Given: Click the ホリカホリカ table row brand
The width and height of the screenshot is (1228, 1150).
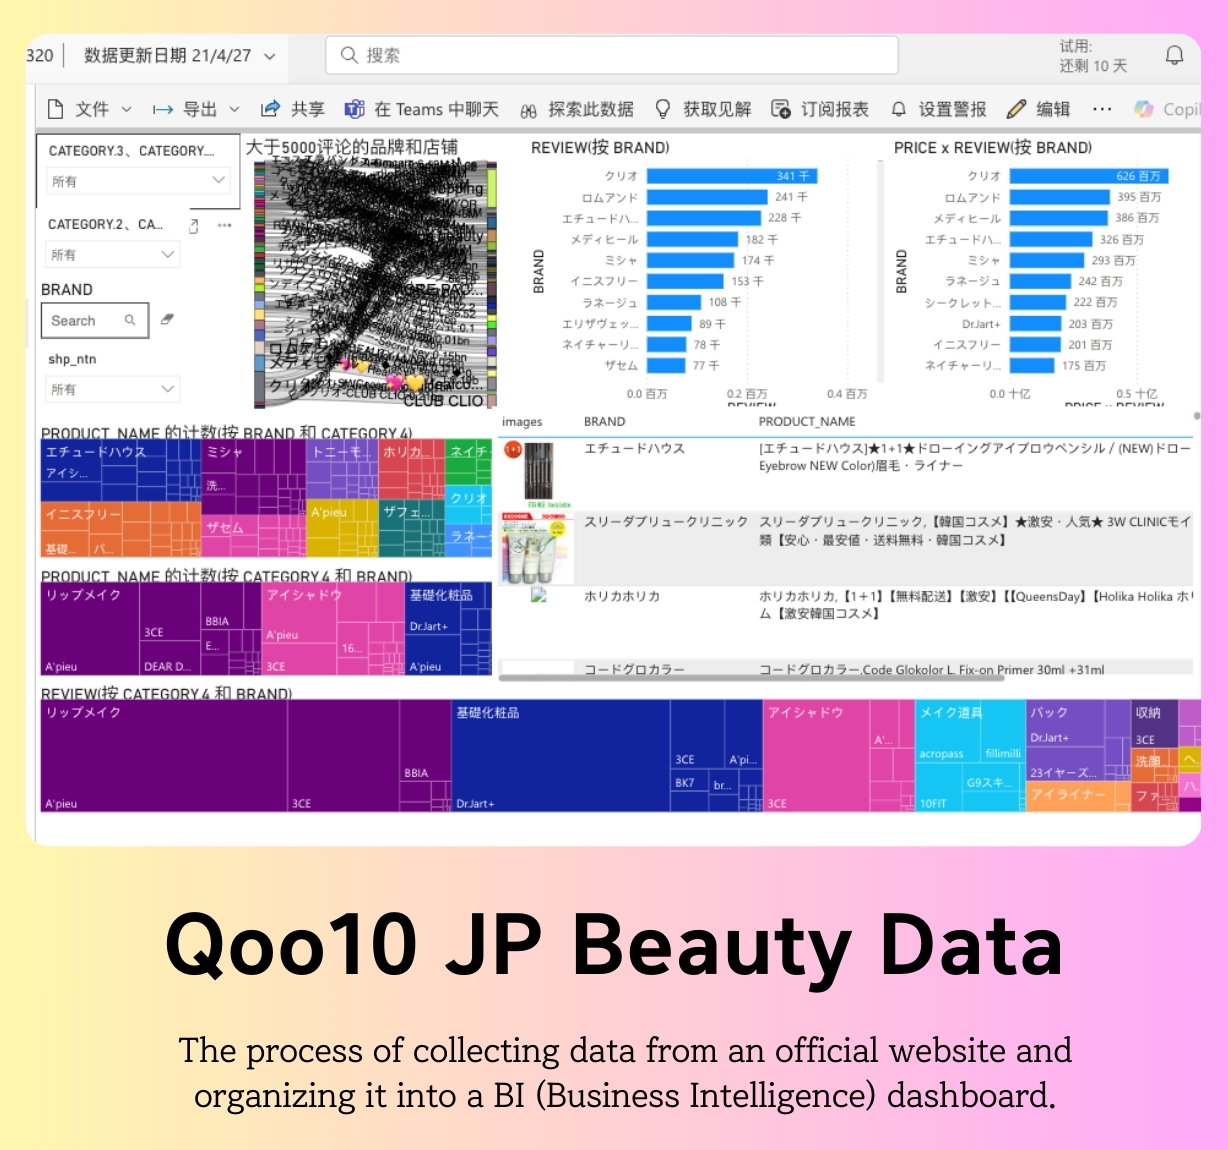Looking at the screenshot, I should (x=622, y=596).
